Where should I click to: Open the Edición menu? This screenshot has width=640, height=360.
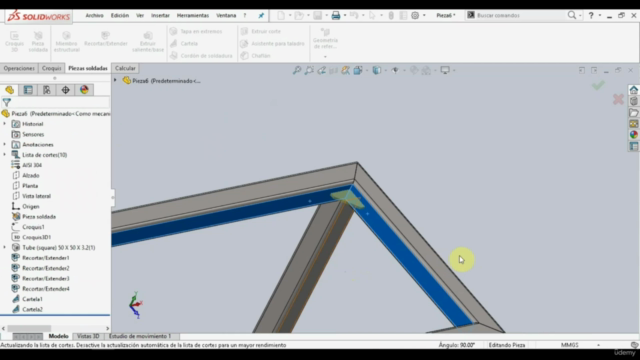pyautogui.click(x=120, y=16)
